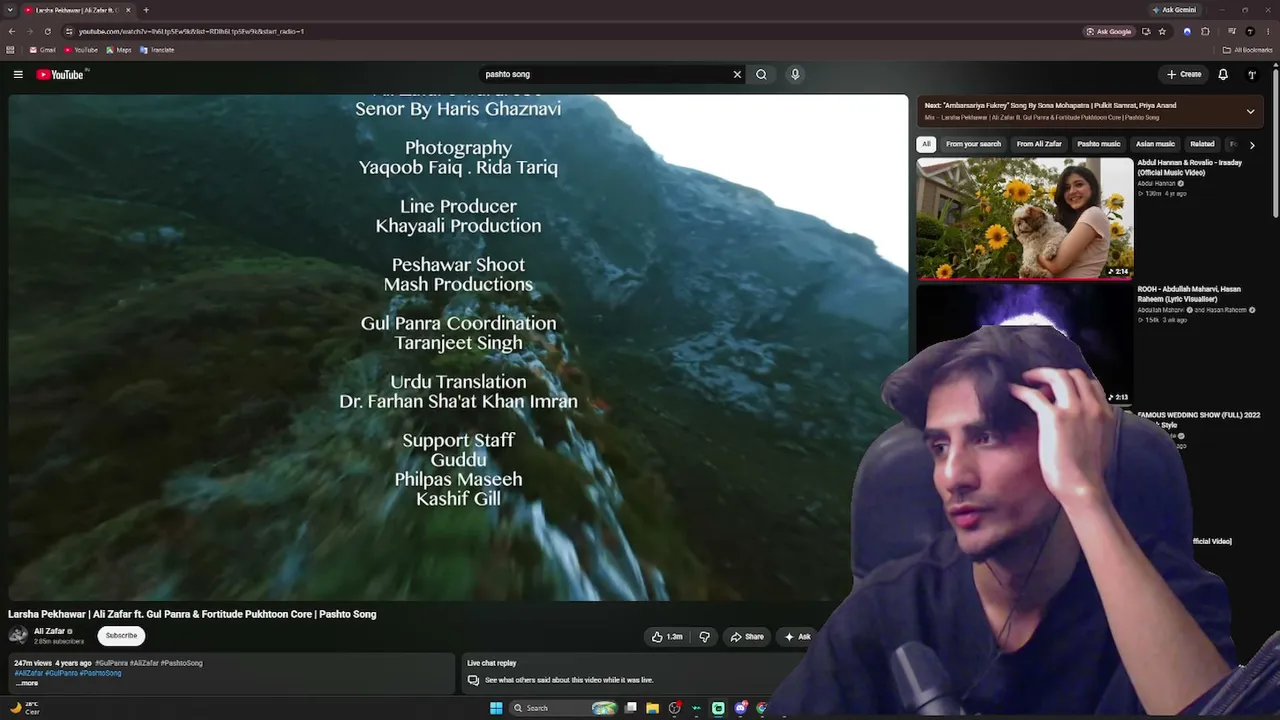Submit search with the magnifier icon
Image resolution: width=1280 pixels, height=720 pixels.
click(x=761, y=74)
